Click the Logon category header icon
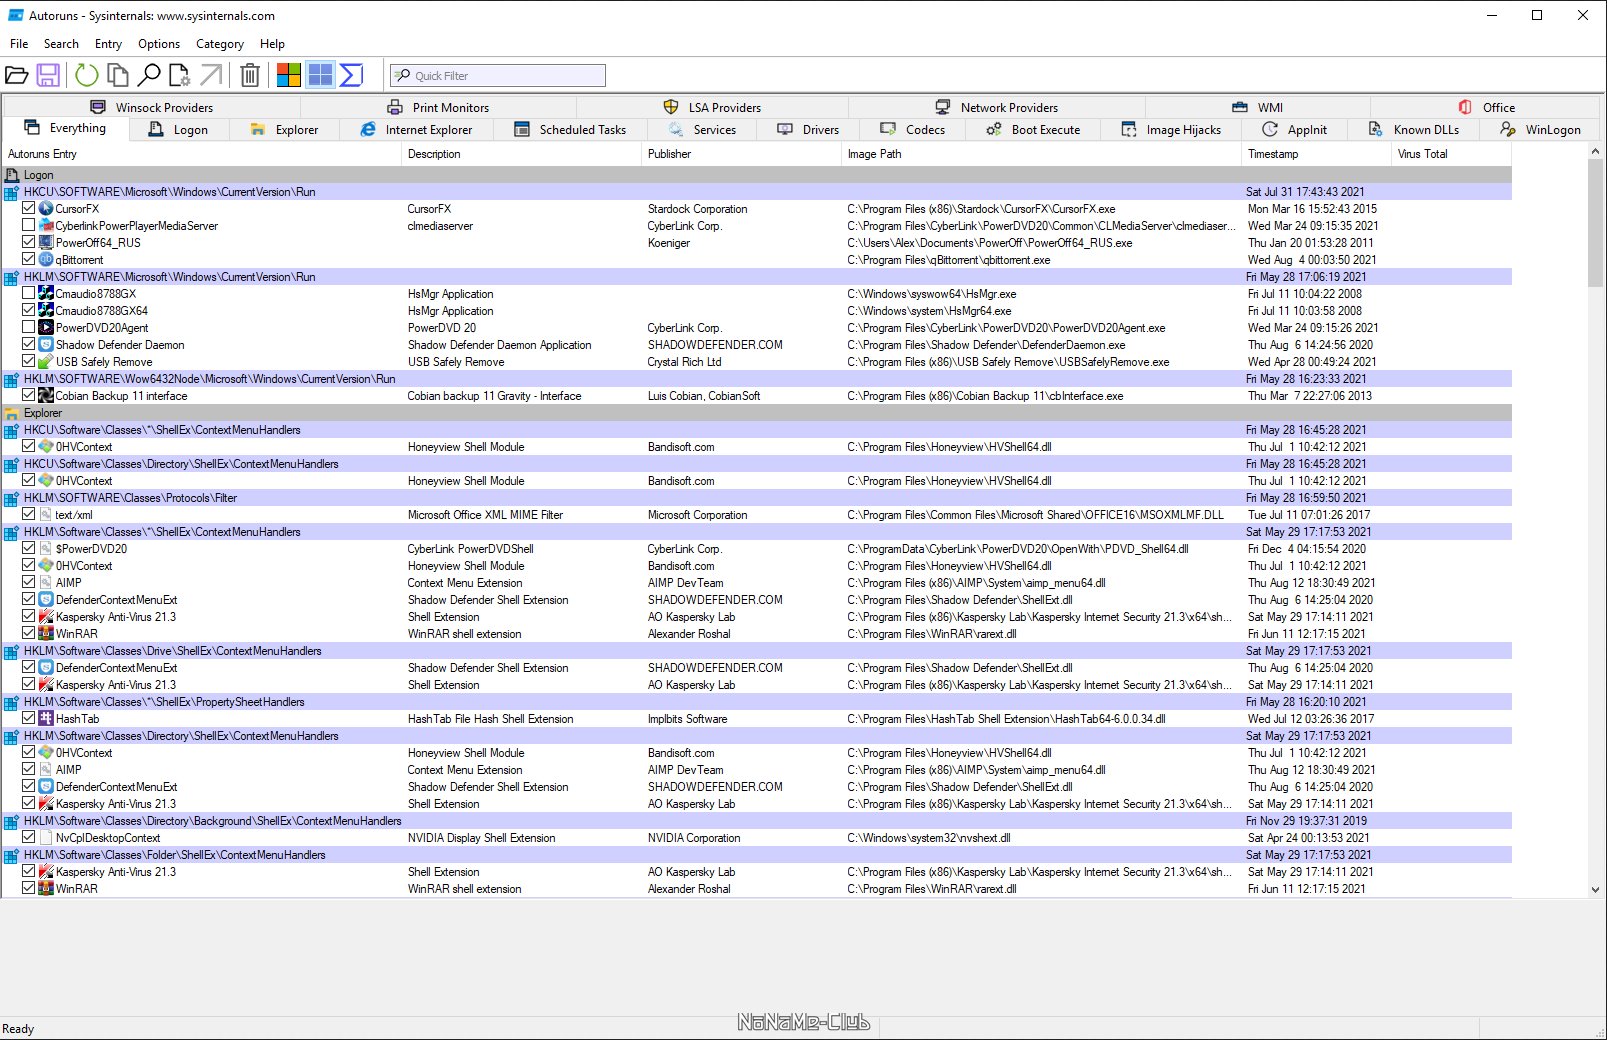The height and width of the screenshot is (1040, 1607). click(x=12, y=175)
